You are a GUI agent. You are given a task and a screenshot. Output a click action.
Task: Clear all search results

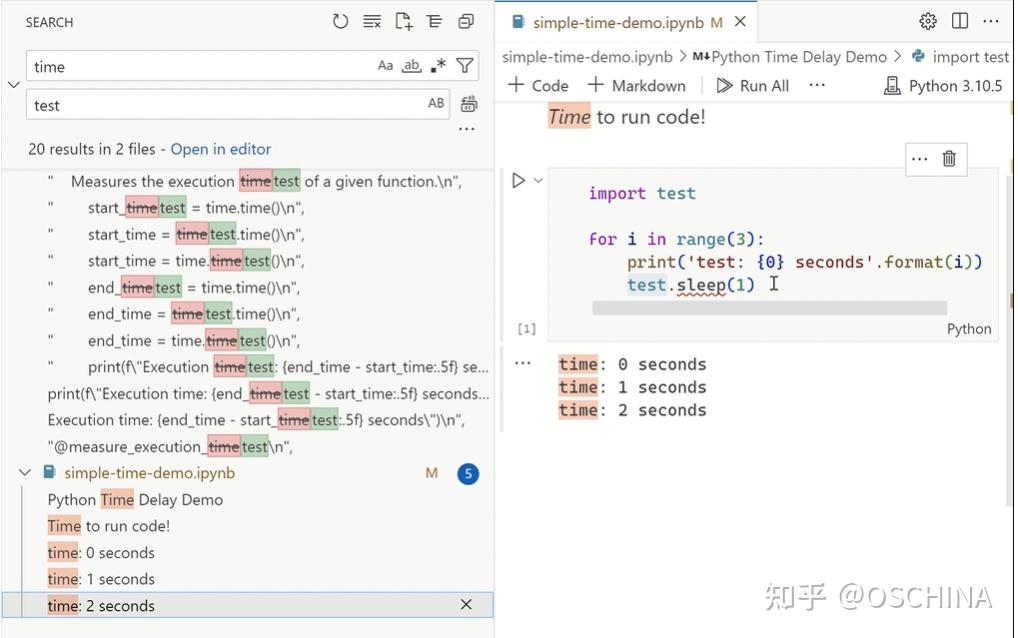372,21
